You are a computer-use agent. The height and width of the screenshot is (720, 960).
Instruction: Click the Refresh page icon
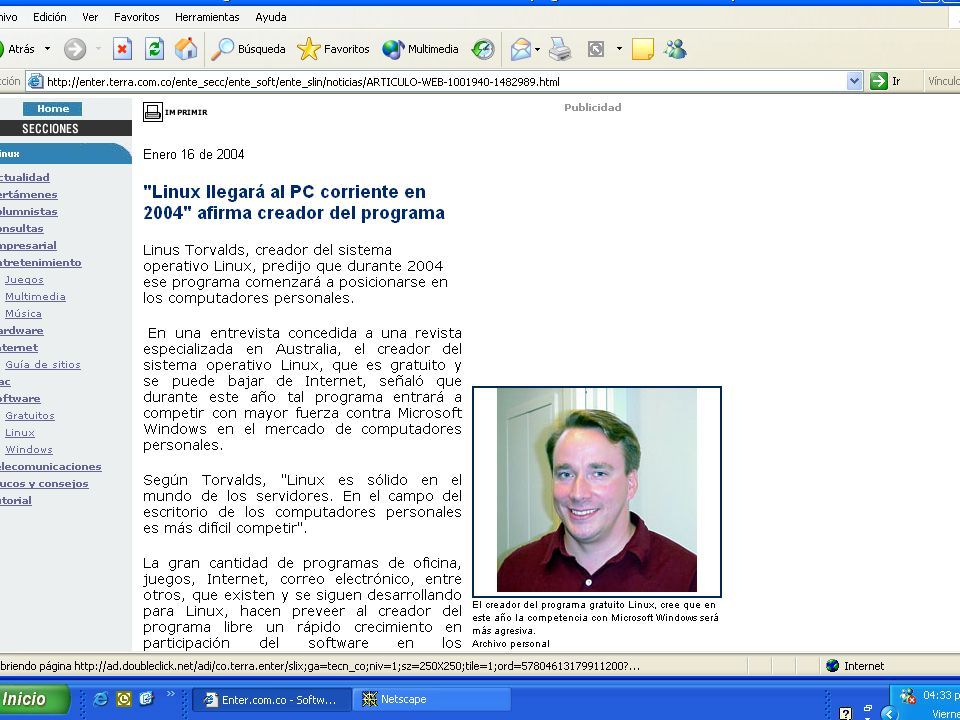click(x=154, y=49)
